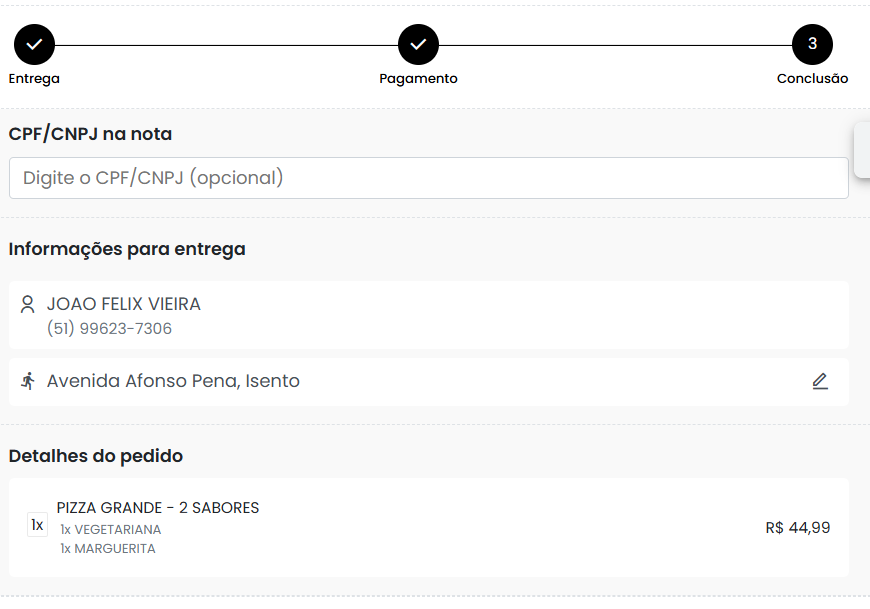Click the step 3 Conclusão circle

(812, 44)
